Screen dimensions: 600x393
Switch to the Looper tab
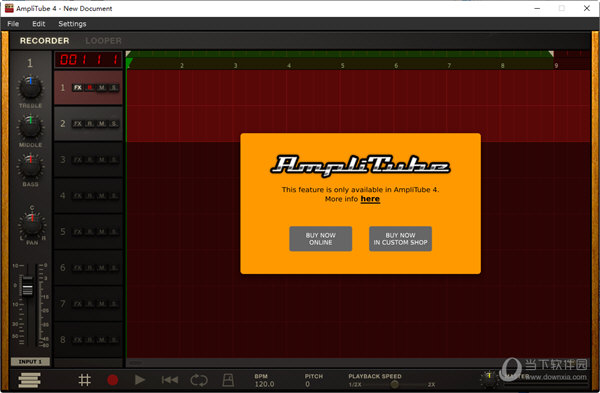click(103, 41)
